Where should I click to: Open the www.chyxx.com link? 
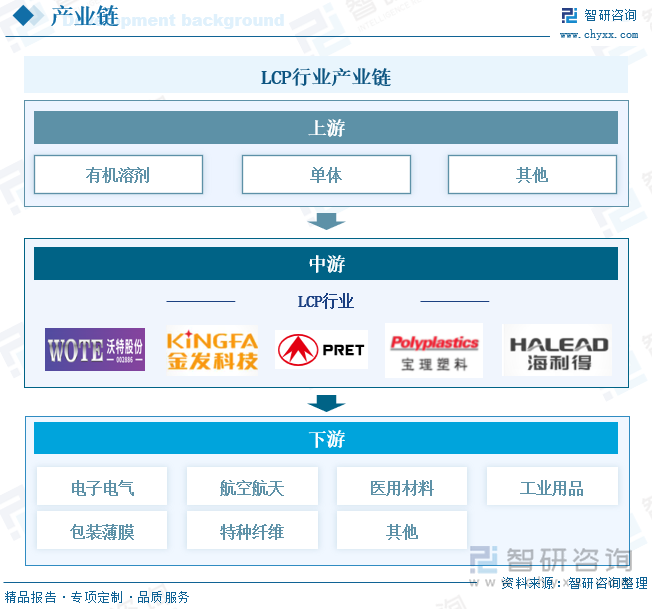599,35
